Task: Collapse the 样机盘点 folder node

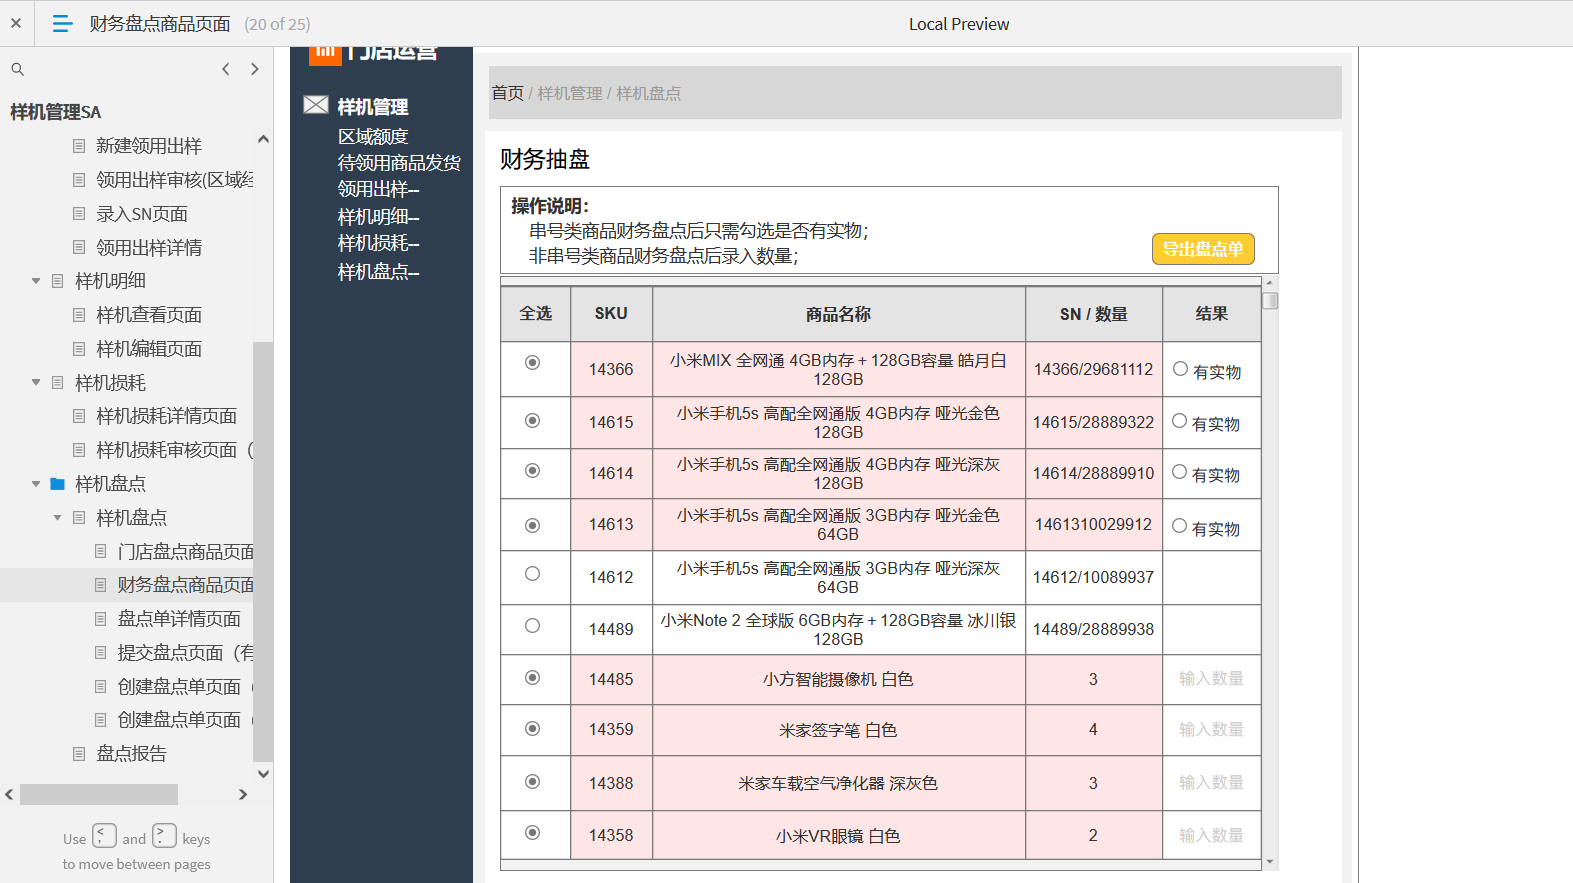Action: tap(36, 484)
